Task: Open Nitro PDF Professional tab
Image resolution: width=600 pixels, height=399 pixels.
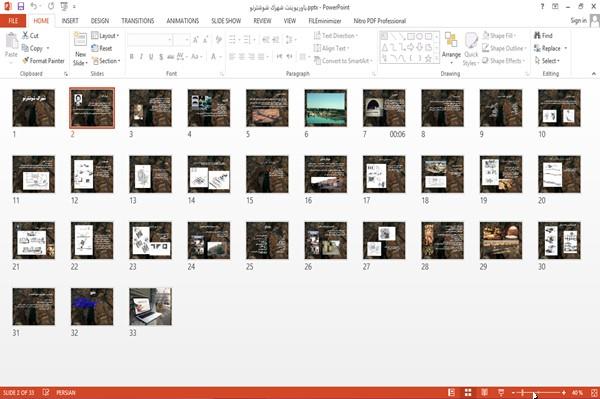Action: click(380, 21)
